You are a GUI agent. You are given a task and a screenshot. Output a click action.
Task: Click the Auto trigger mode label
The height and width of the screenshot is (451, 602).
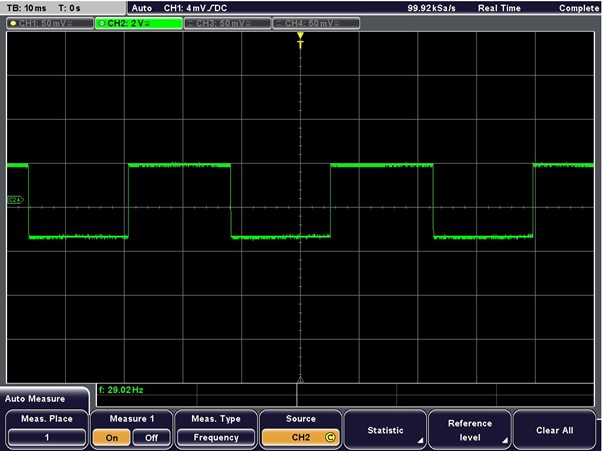tap(142, 8)
